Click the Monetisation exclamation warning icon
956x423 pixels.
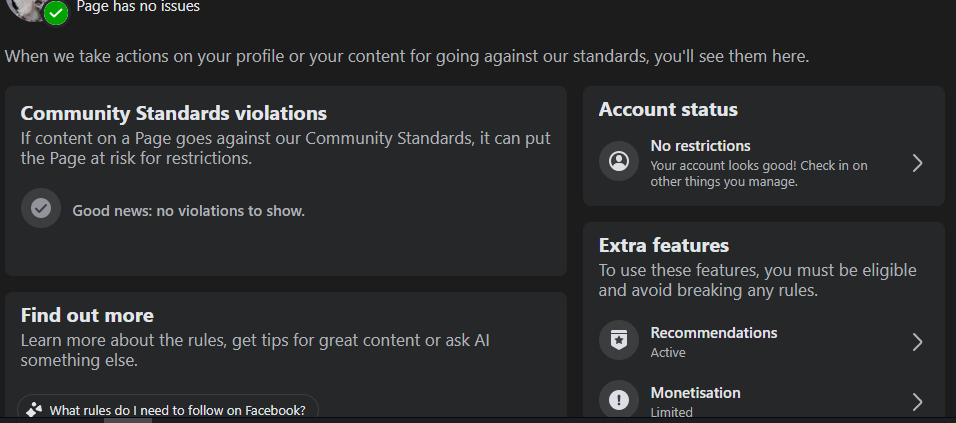pyautogui.click(x=619, y=400)
